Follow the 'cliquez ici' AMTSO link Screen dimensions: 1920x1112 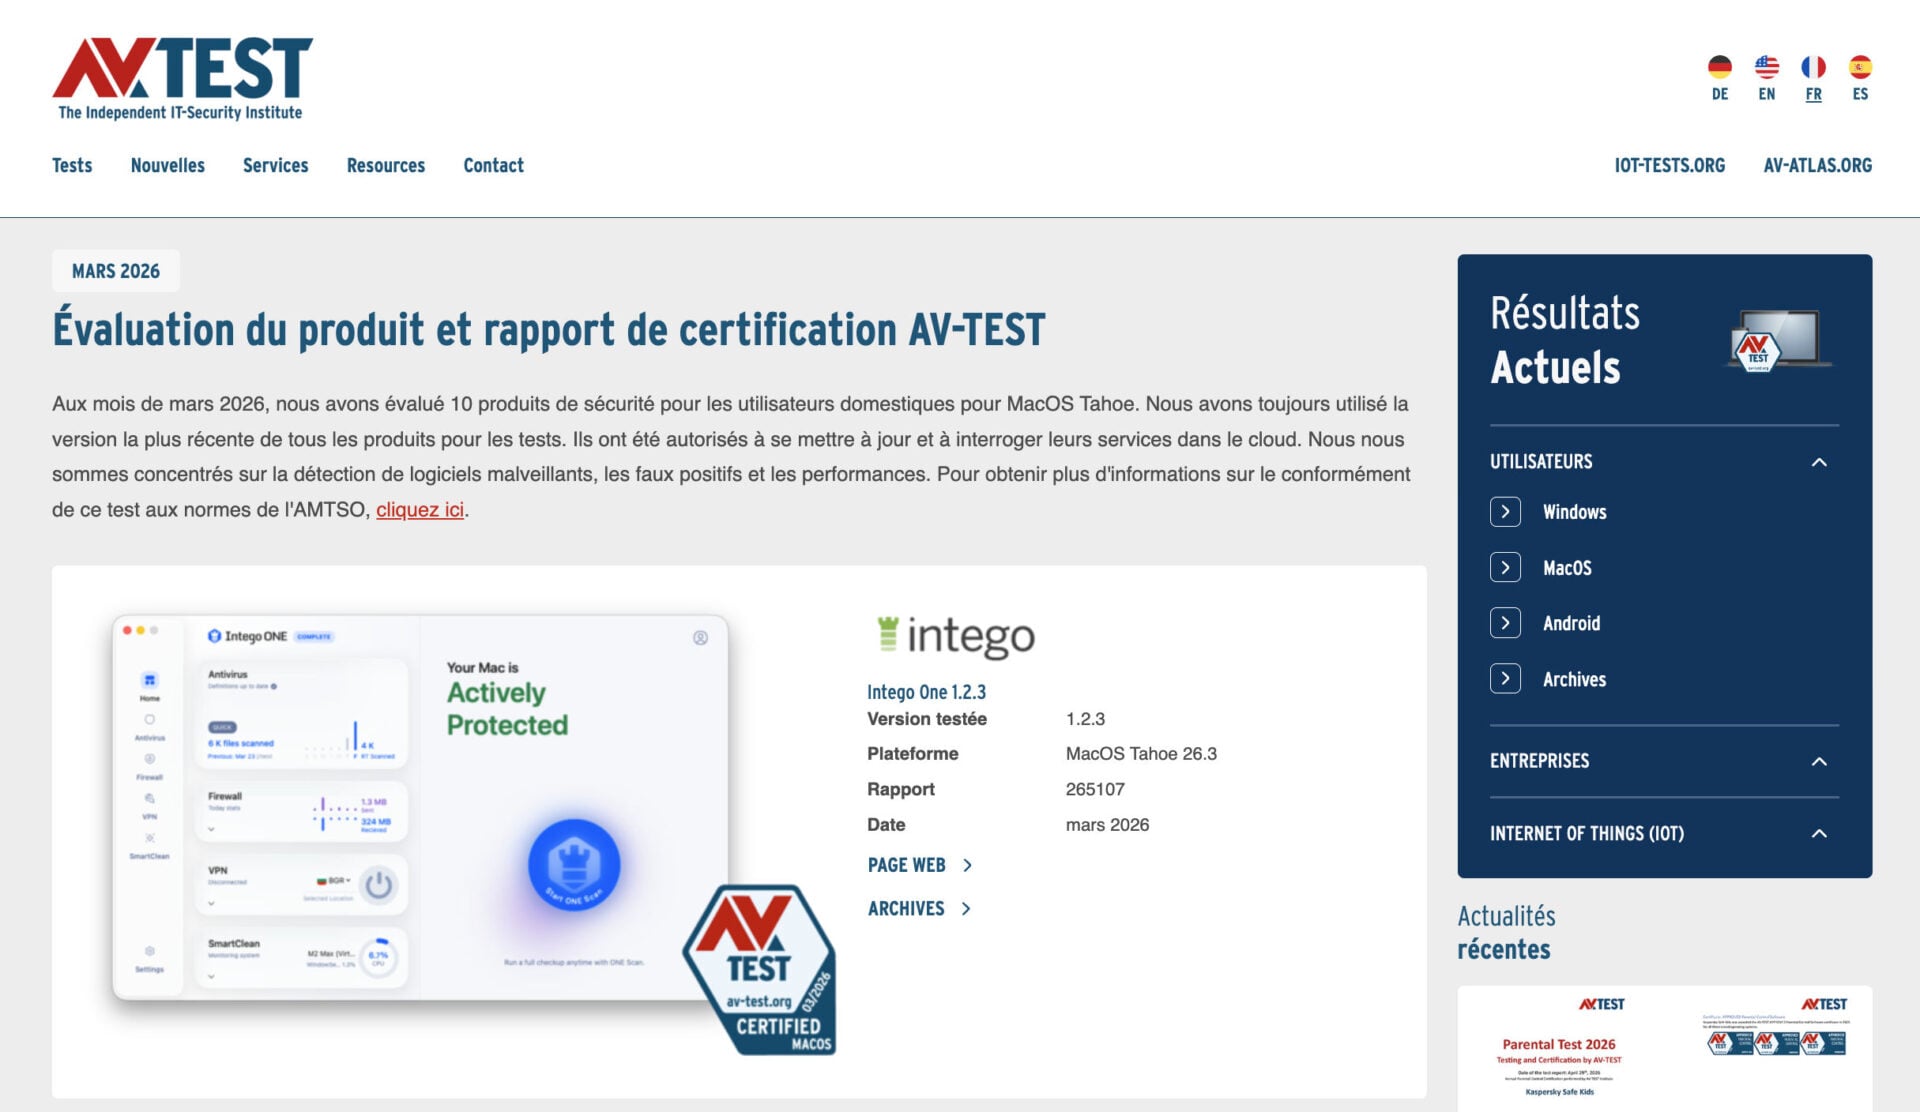click(420, 509)
